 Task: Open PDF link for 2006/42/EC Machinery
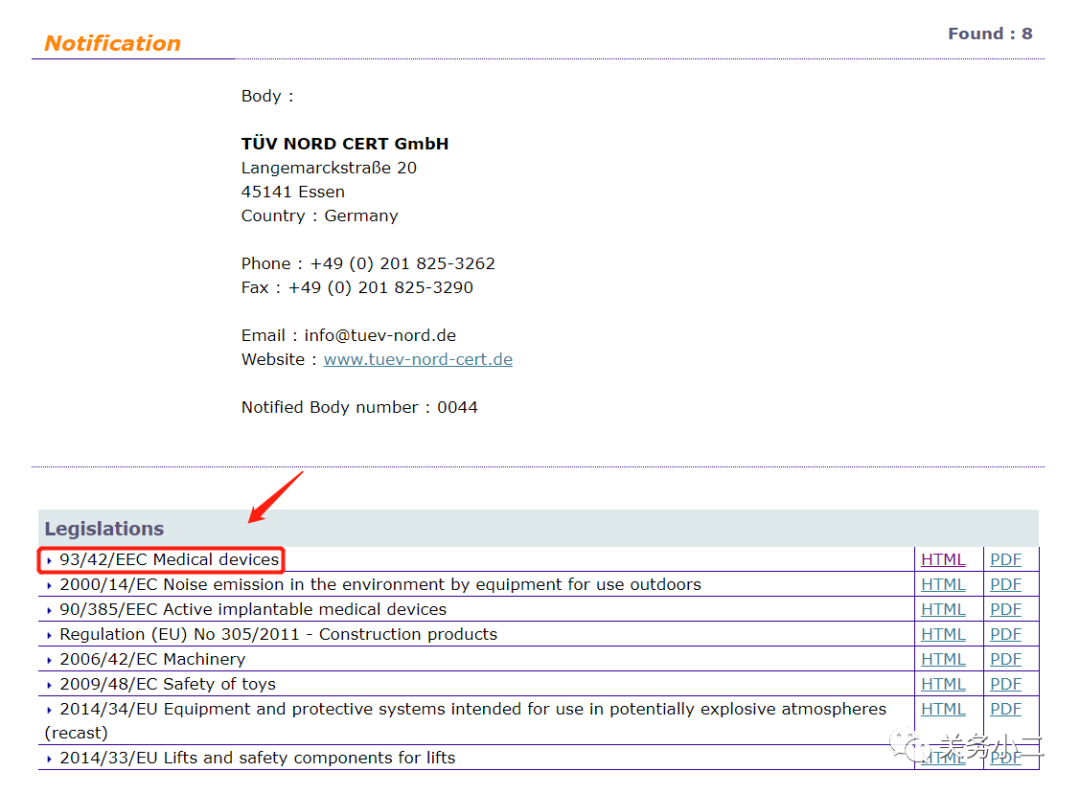(1006, 659)
